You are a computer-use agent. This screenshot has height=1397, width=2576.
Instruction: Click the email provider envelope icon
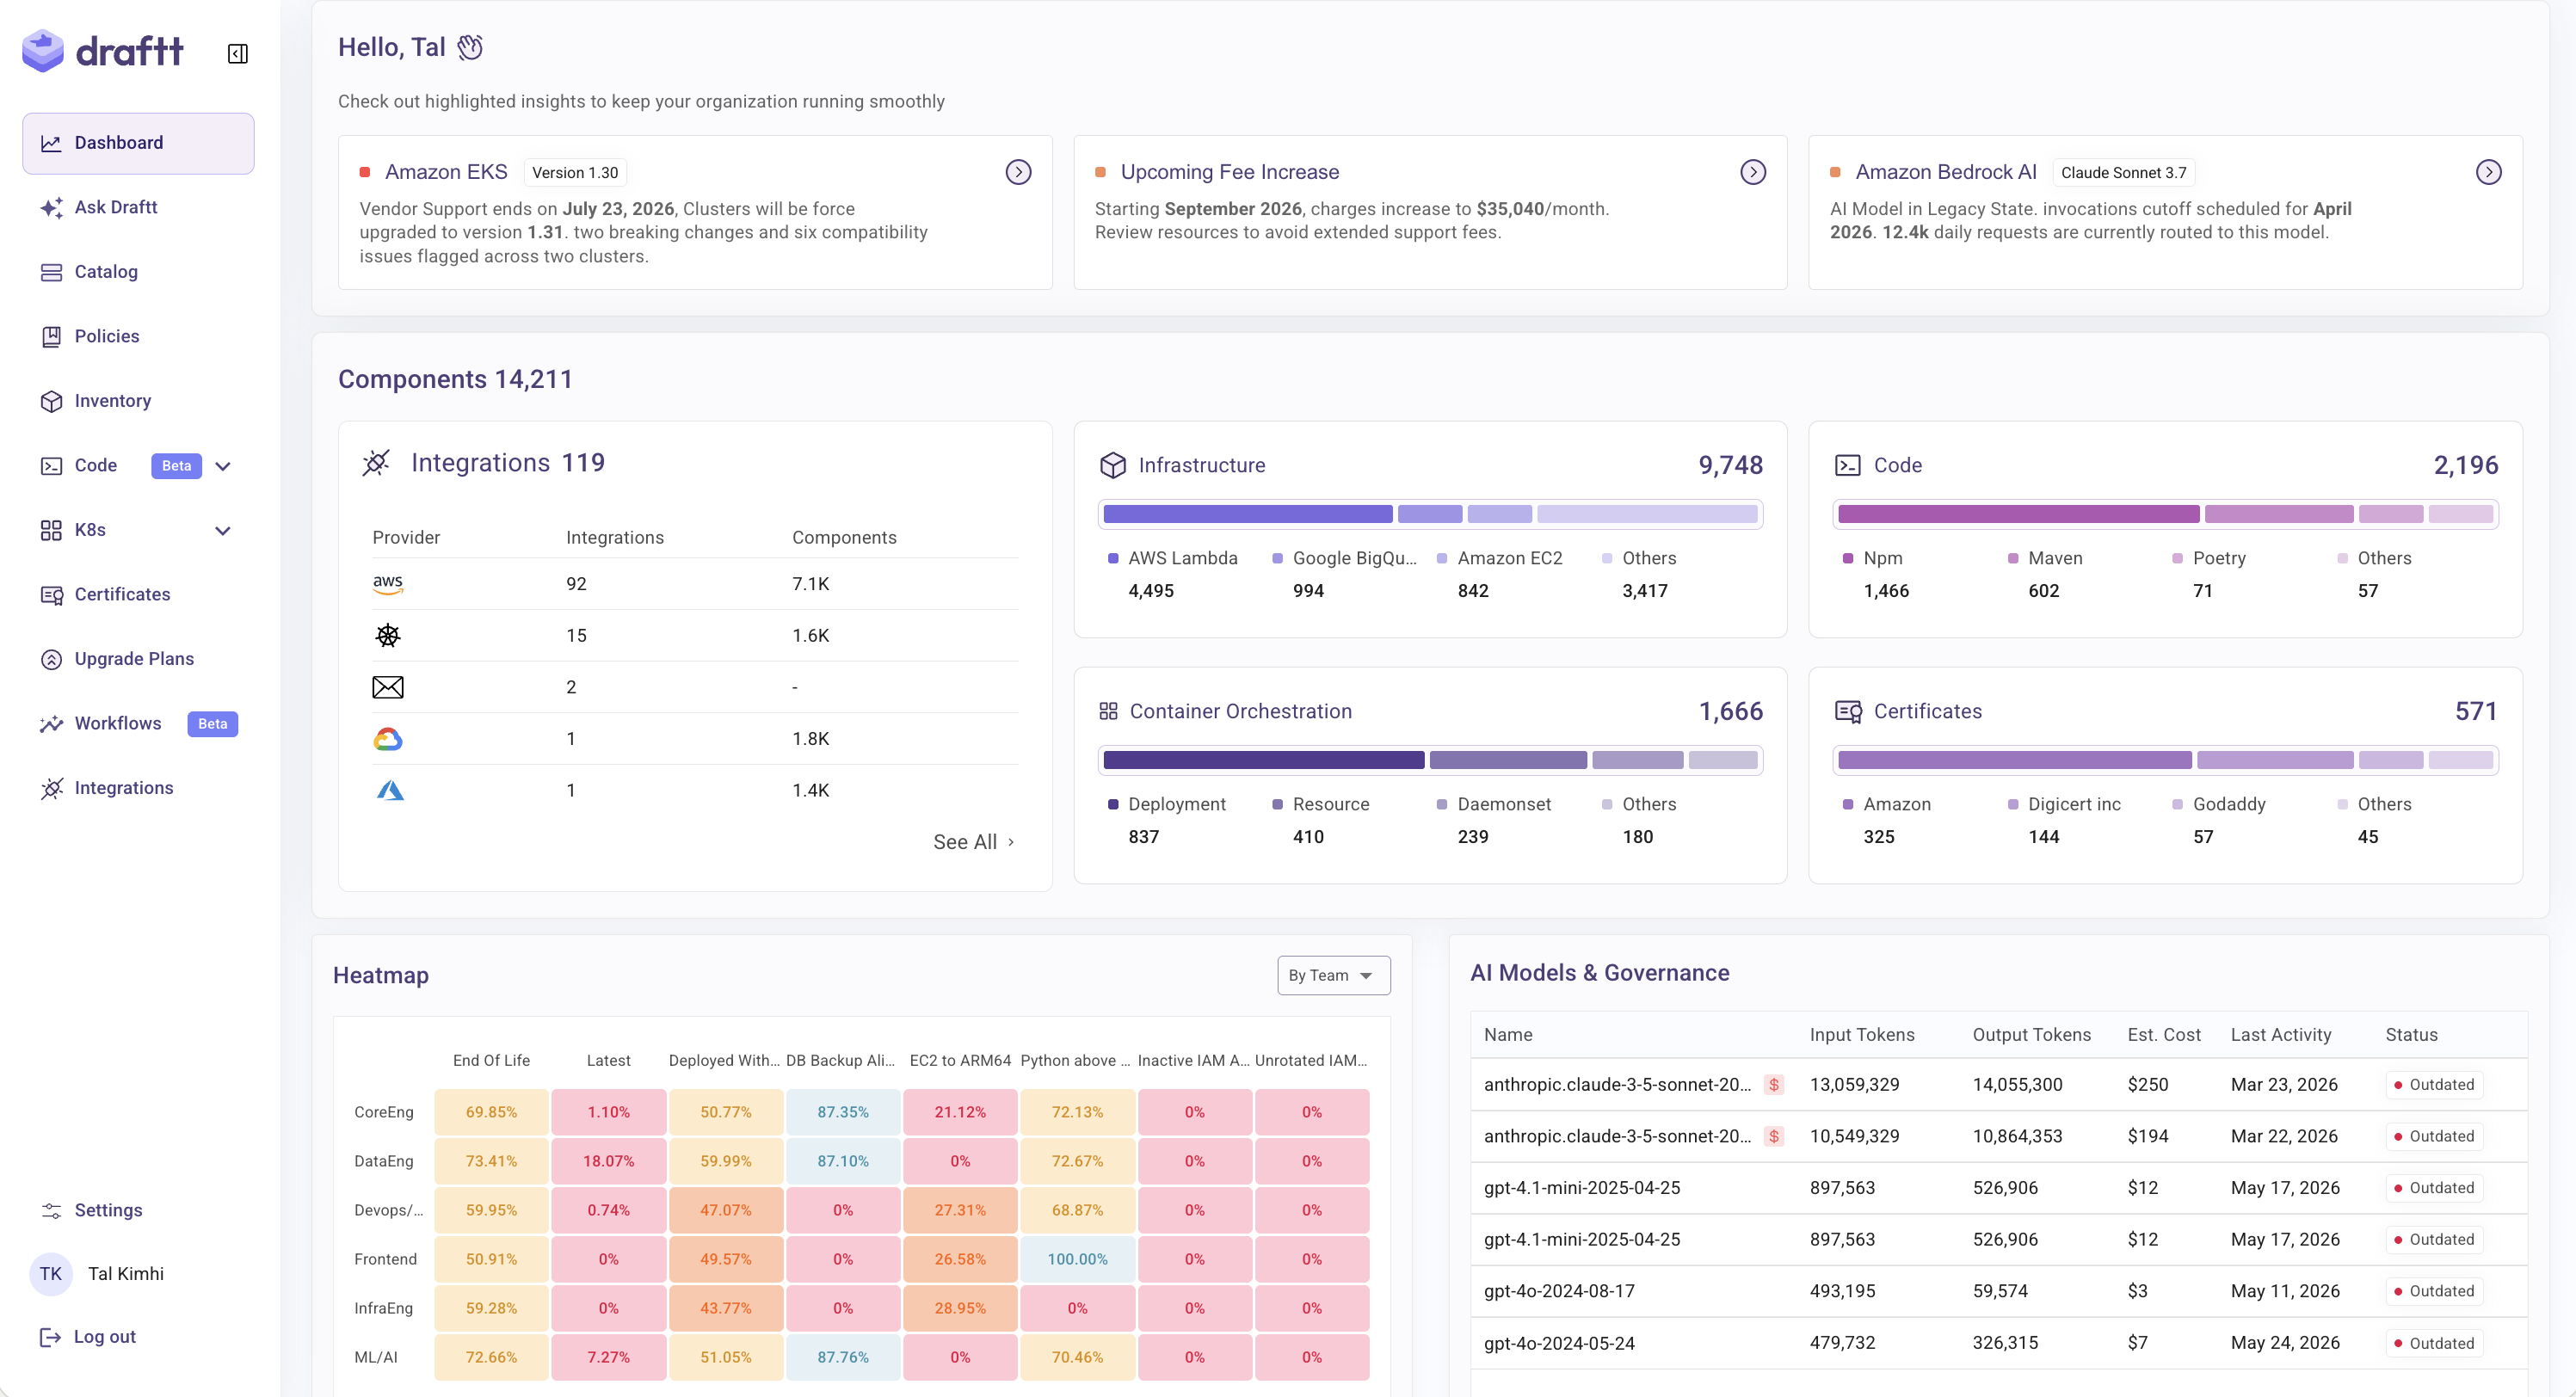(388, 687)
